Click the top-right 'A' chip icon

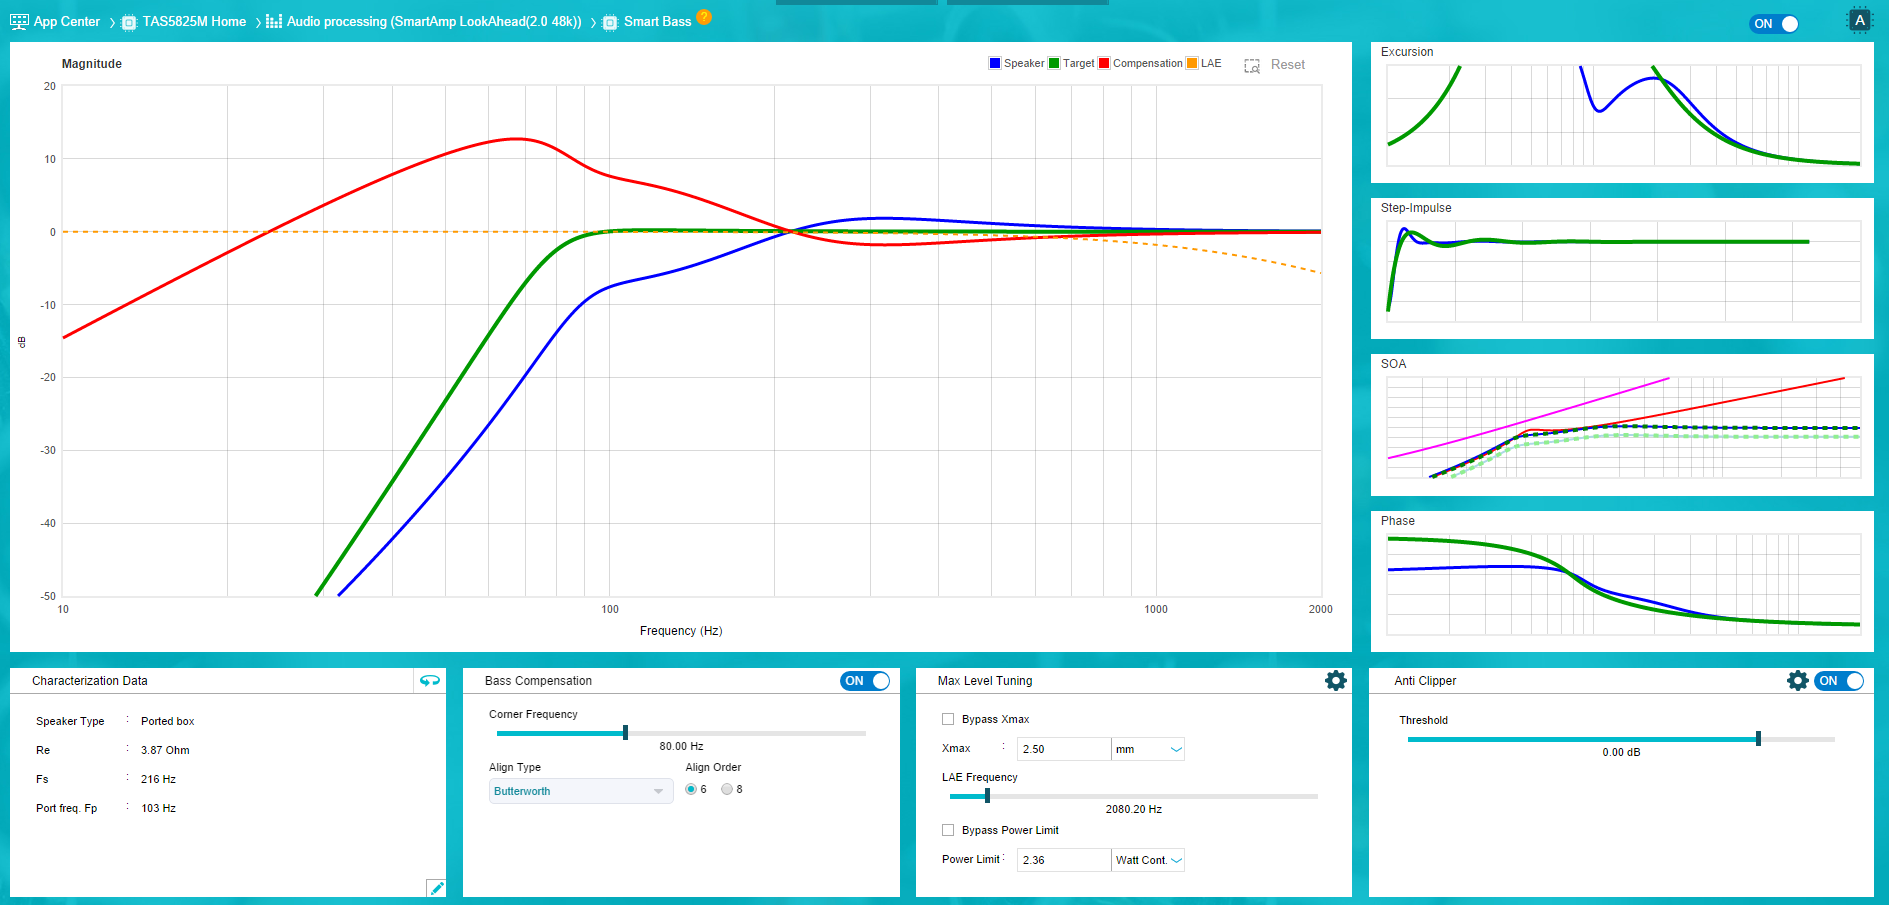(x=1859, y=21)
